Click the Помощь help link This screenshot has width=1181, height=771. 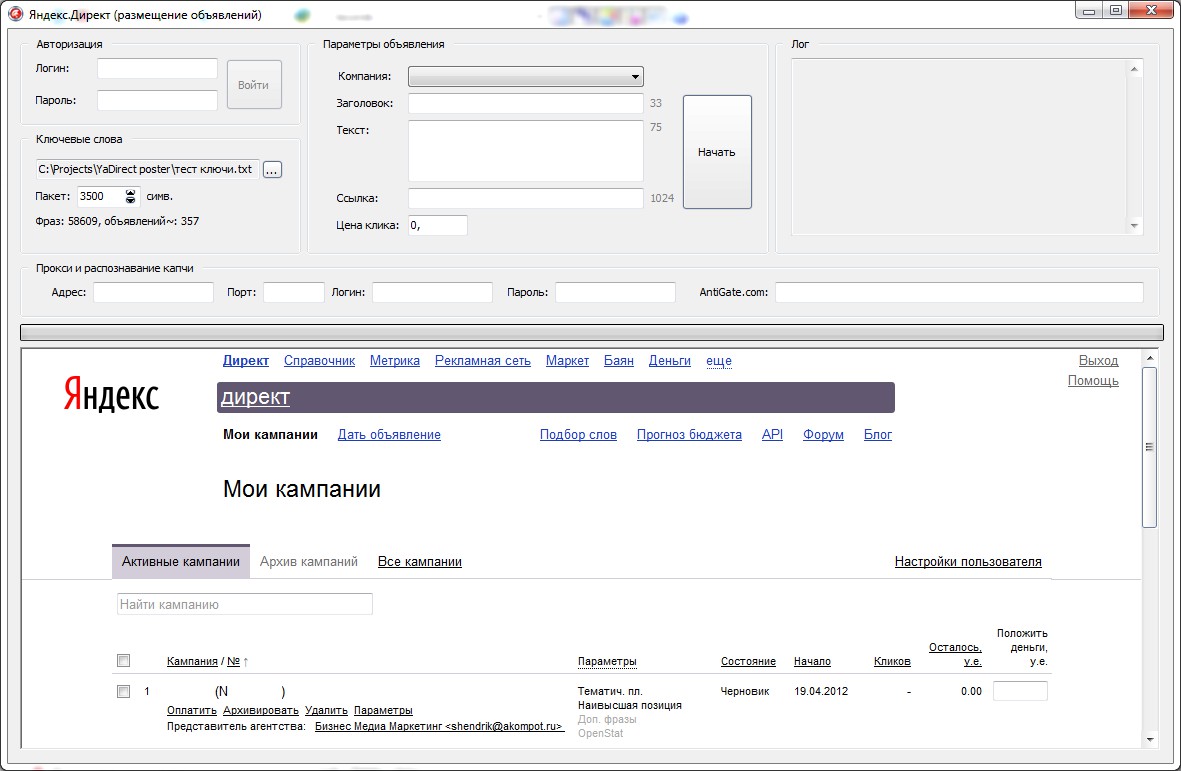1093,381
